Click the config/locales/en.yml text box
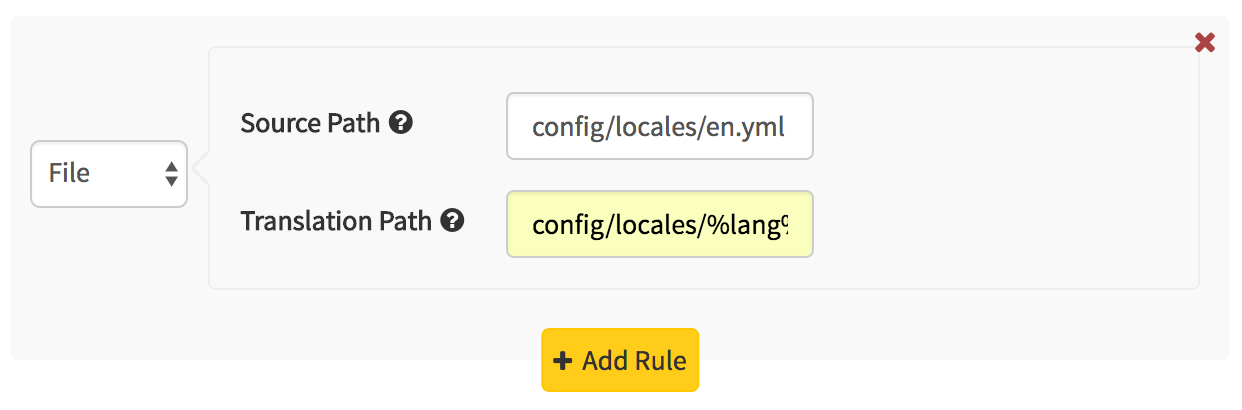1242x410 pixels. pyautogui.click(x=660, y=126)
